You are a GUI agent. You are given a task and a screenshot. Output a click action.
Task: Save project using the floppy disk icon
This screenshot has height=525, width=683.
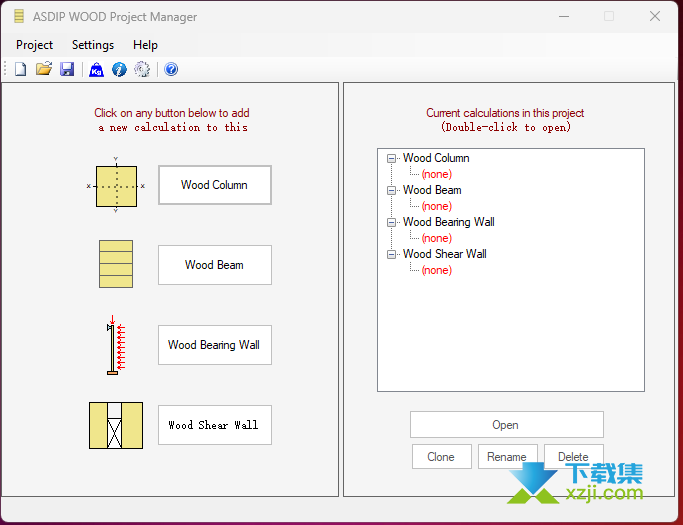(67, 69)
